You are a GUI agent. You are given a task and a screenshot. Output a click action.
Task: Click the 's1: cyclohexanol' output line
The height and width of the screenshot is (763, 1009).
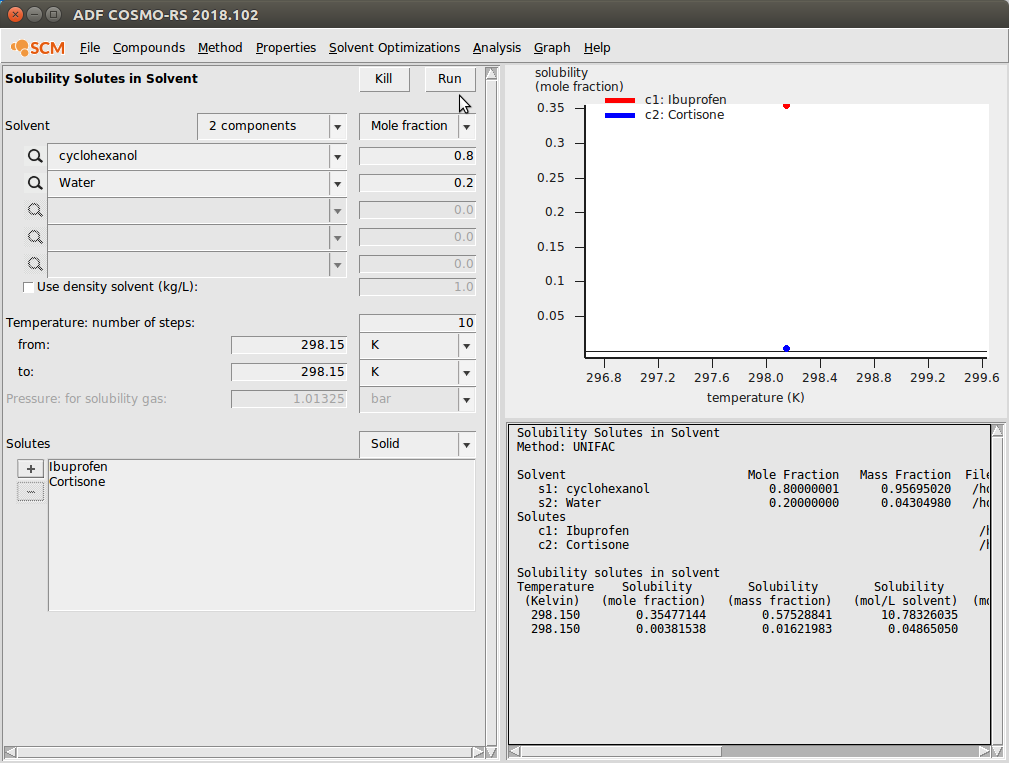click(x=593, y=489)
